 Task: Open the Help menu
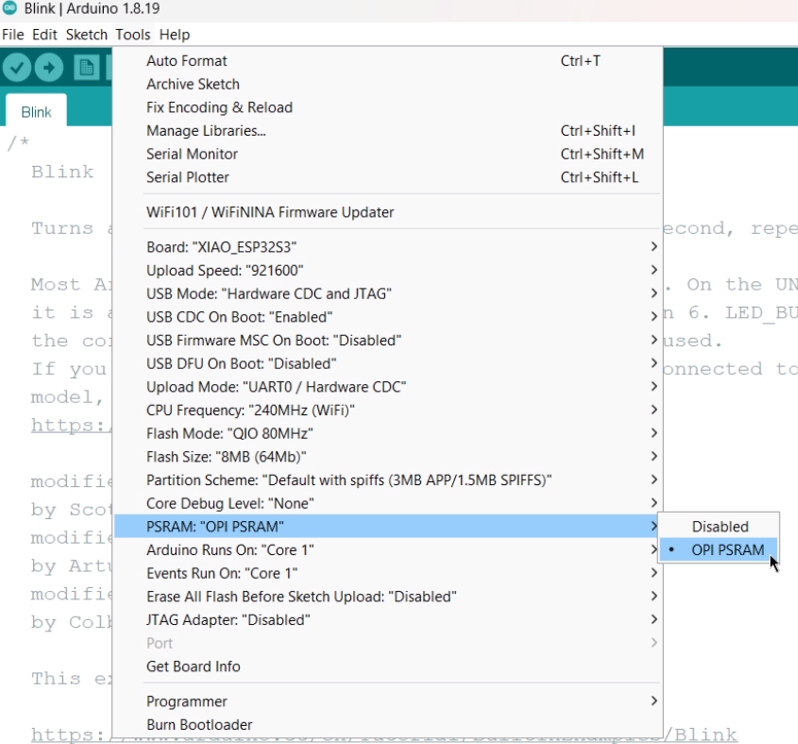tap(174, 34)
